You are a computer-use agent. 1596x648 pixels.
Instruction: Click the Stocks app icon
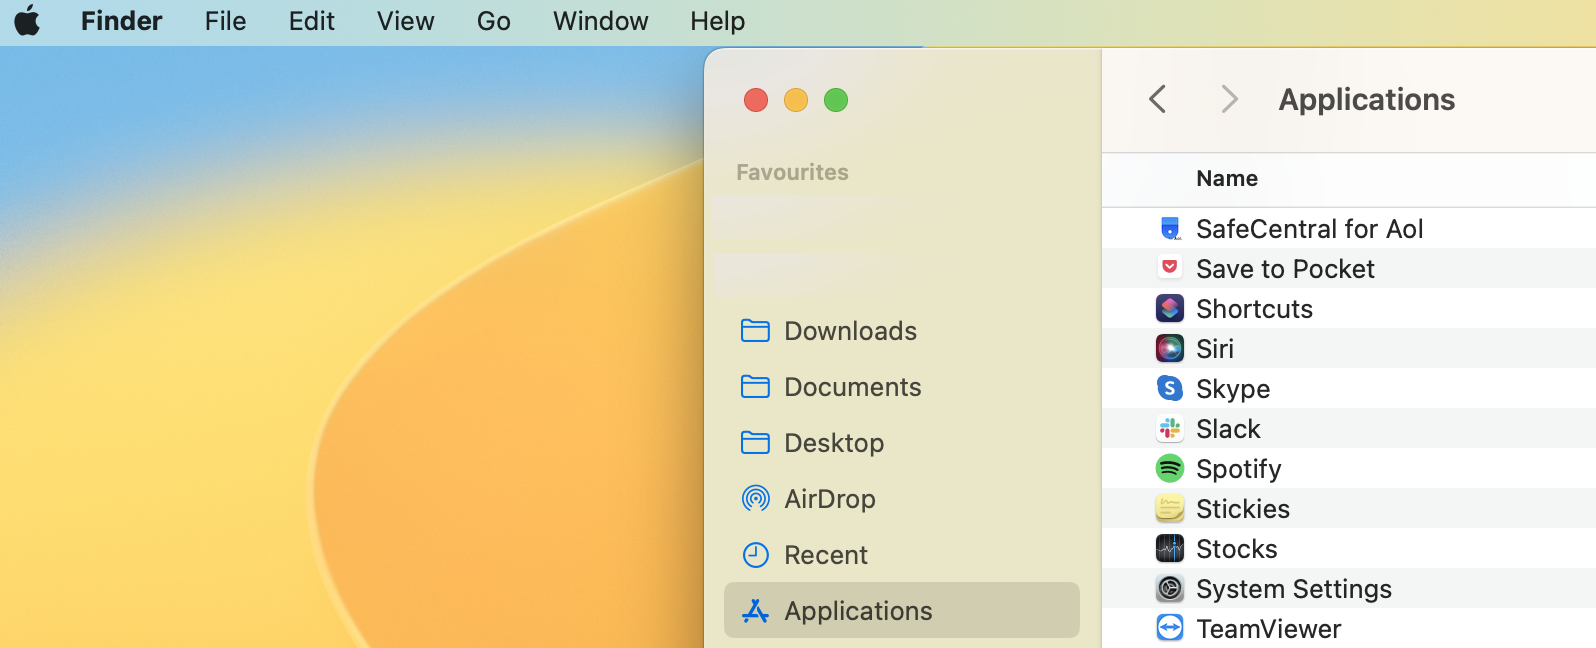tap(1170, 548)
